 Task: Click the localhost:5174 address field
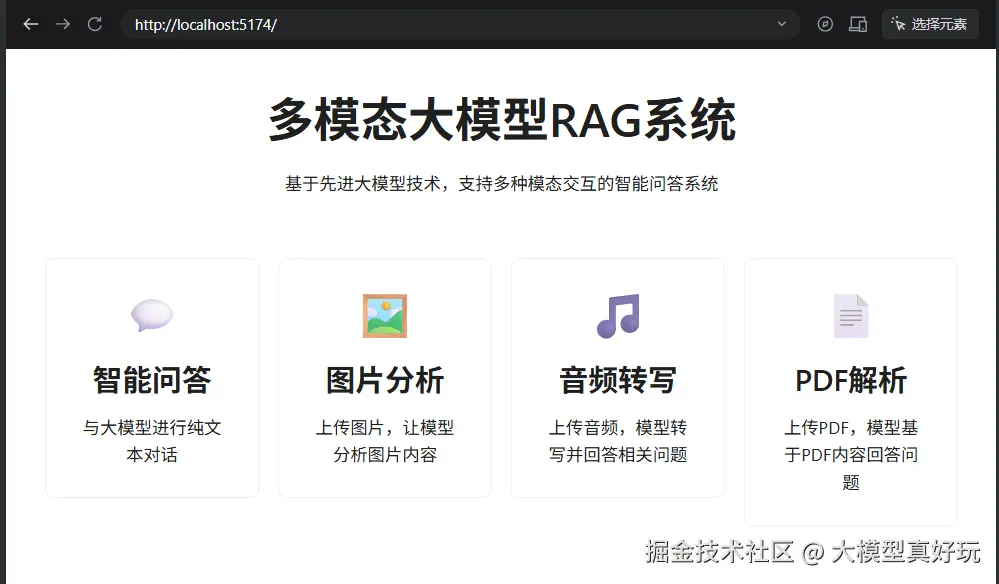[460, 24]
